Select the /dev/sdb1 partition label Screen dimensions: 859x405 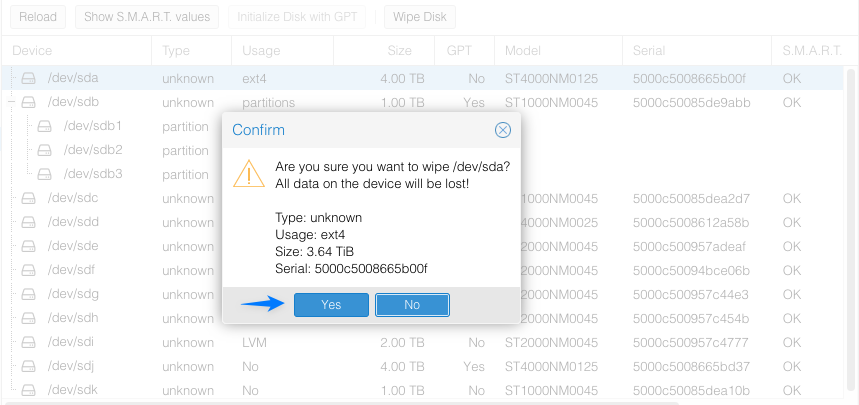click(93, 126)
